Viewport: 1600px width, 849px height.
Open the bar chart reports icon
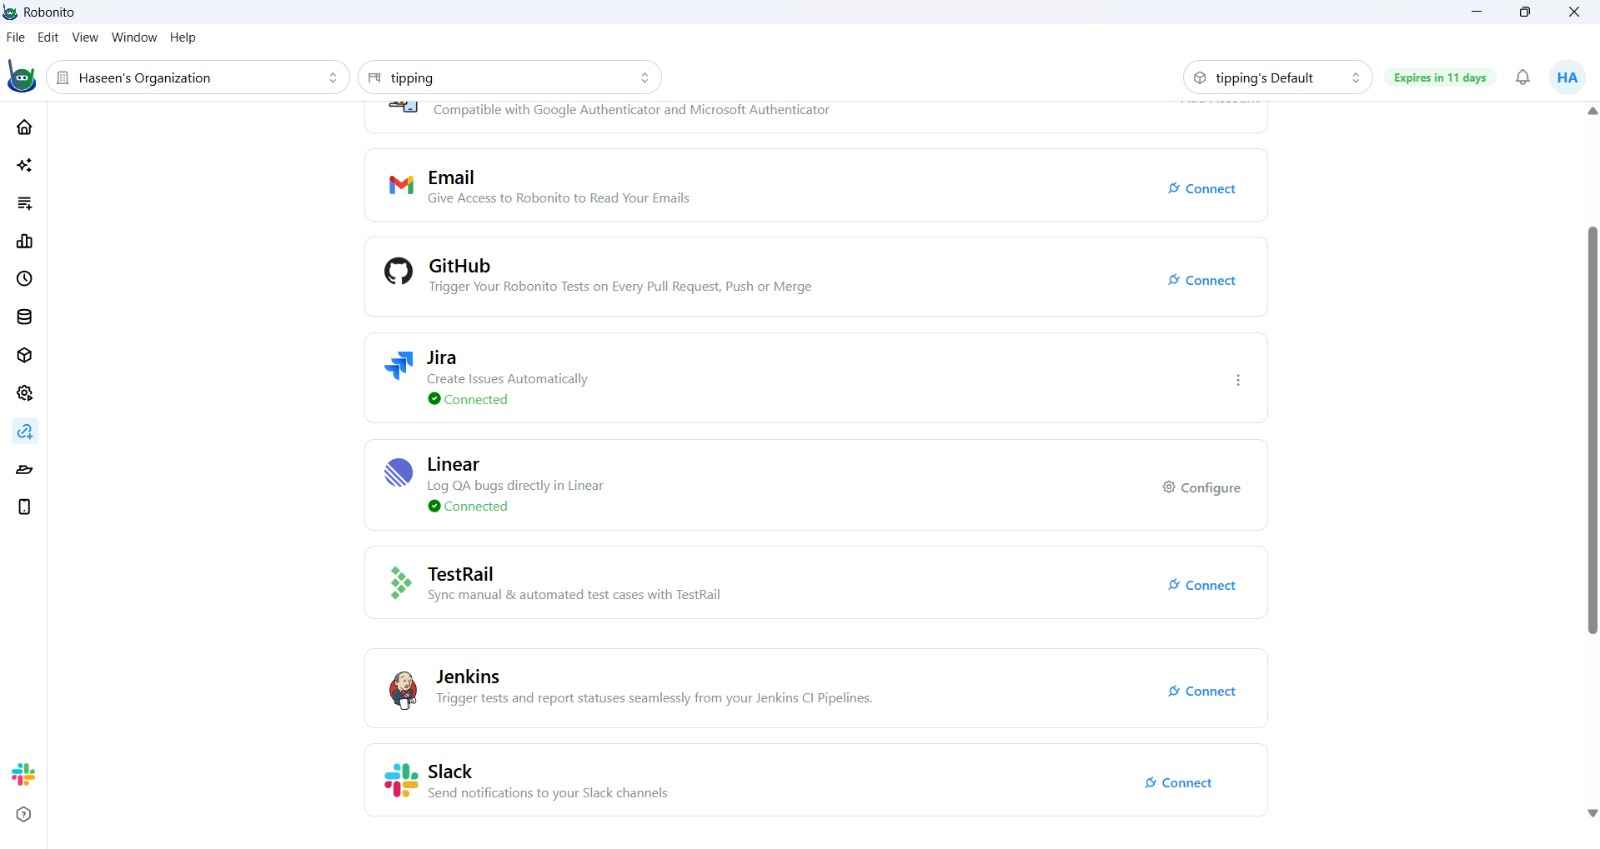pyautogui.click(x=24, y=241)
